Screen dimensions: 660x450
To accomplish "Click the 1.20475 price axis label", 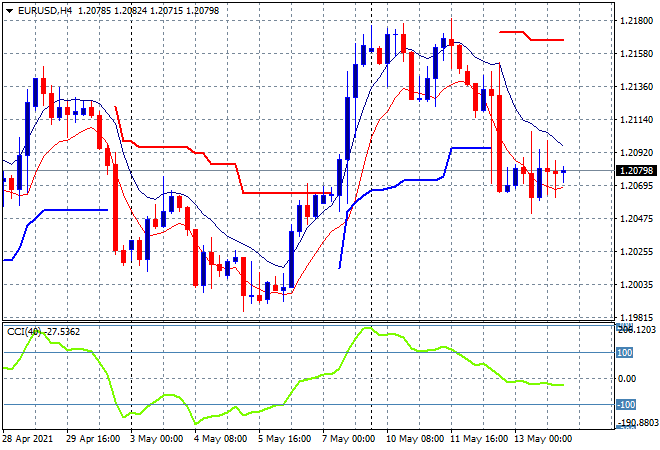I will [x=637, y=219].
